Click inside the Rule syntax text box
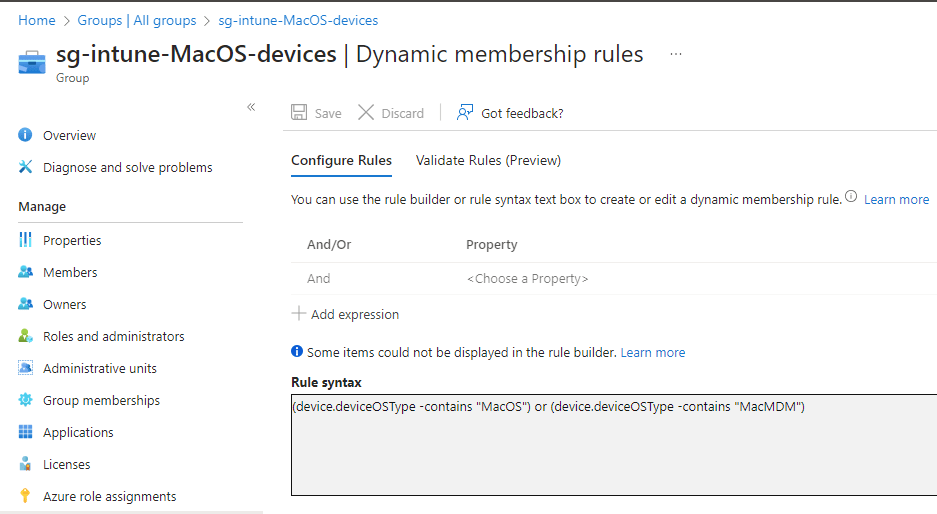The image size is (937, 514). point(614,445)
